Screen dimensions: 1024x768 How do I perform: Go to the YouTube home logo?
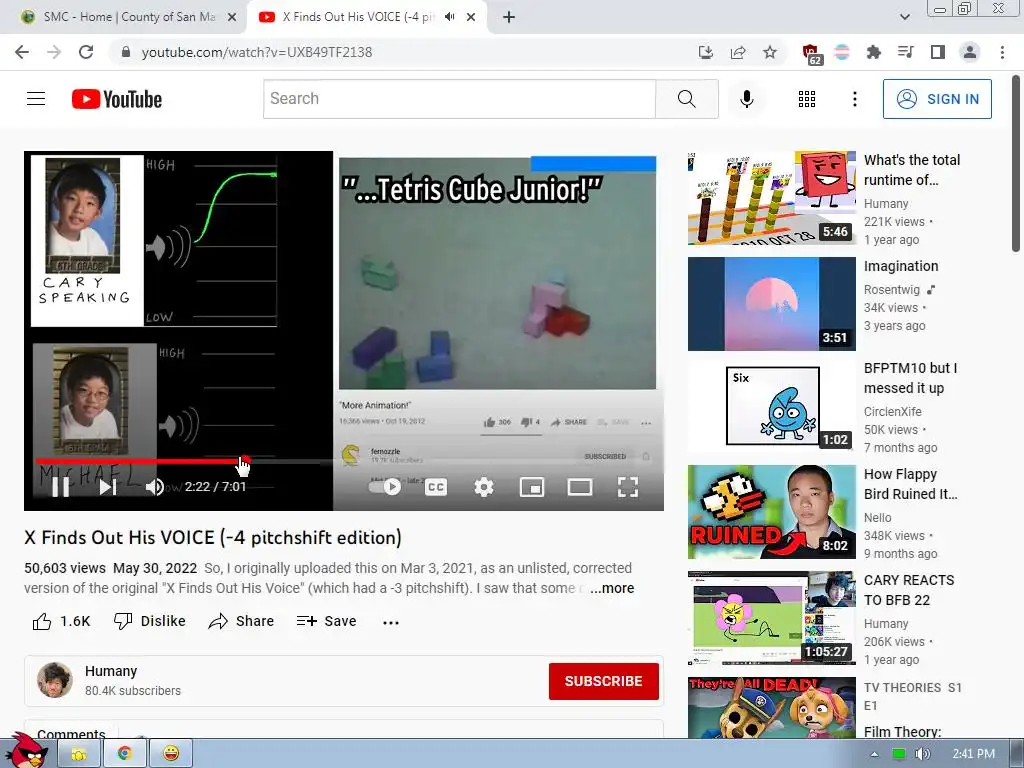pyautogui.click(x=117, y=99)
